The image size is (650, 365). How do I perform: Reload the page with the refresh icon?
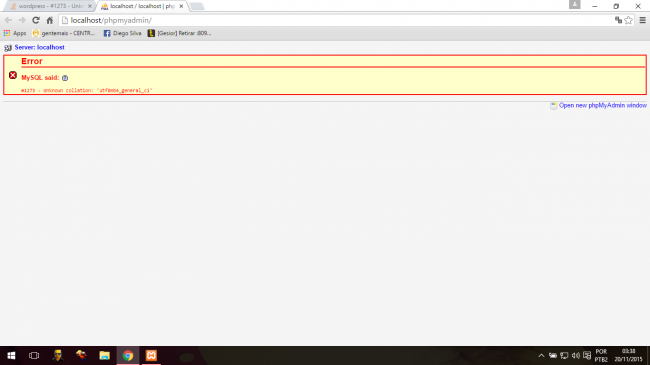point(36,20)
